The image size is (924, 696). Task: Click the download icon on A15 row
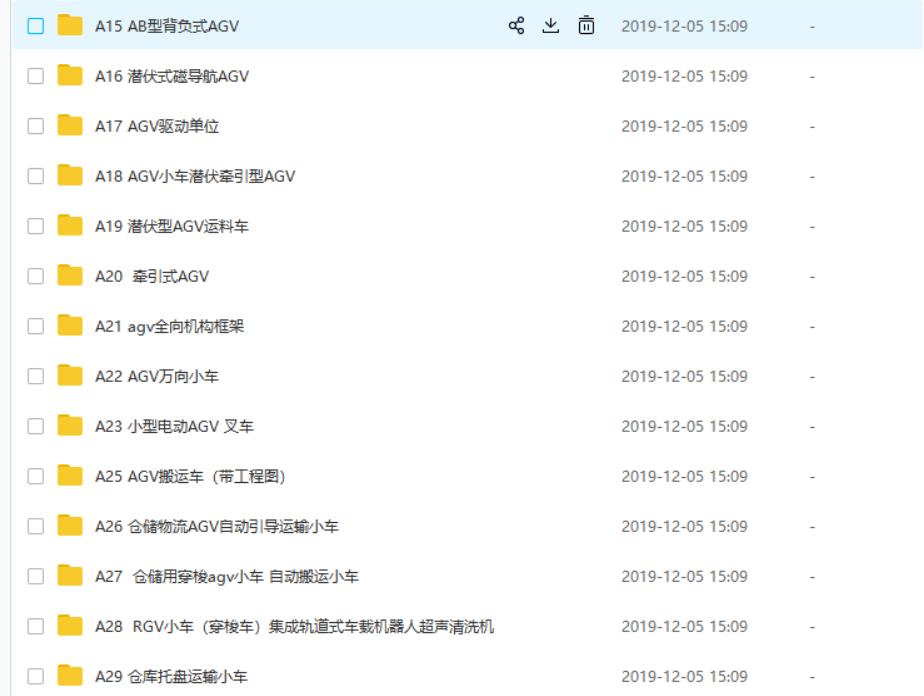pos(550,25)
